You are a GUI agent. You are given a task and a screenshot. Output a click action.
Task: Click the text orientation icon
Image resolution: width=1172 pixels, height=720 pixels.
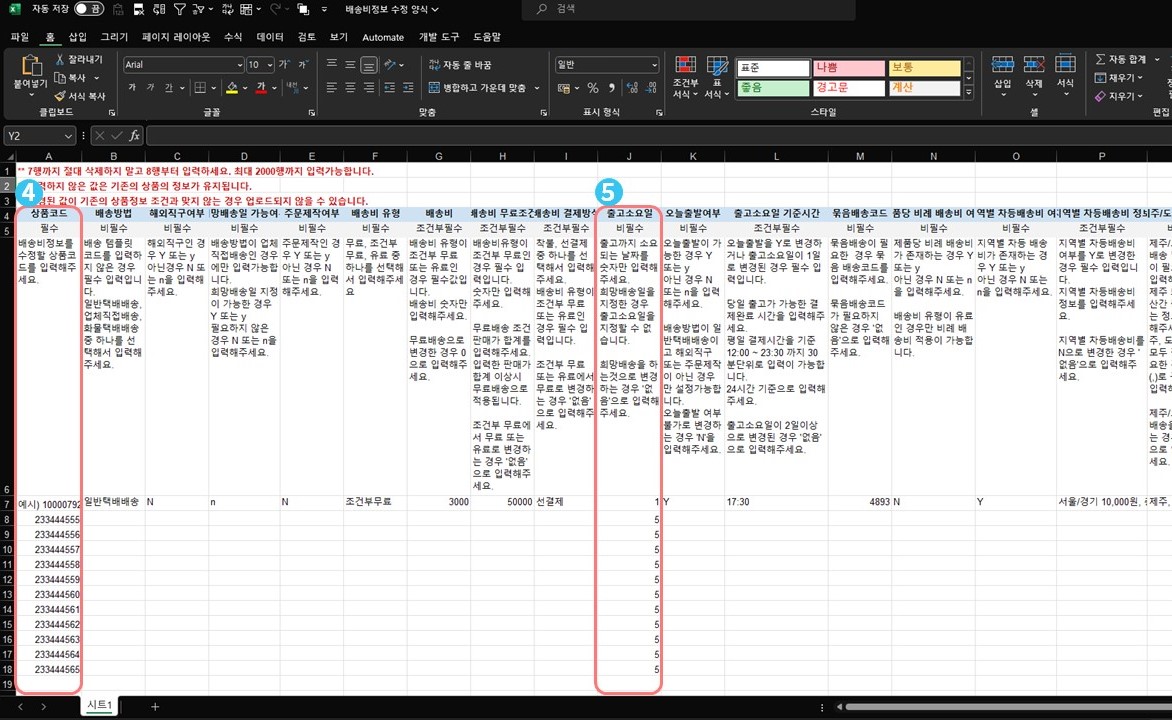(389, 65)
